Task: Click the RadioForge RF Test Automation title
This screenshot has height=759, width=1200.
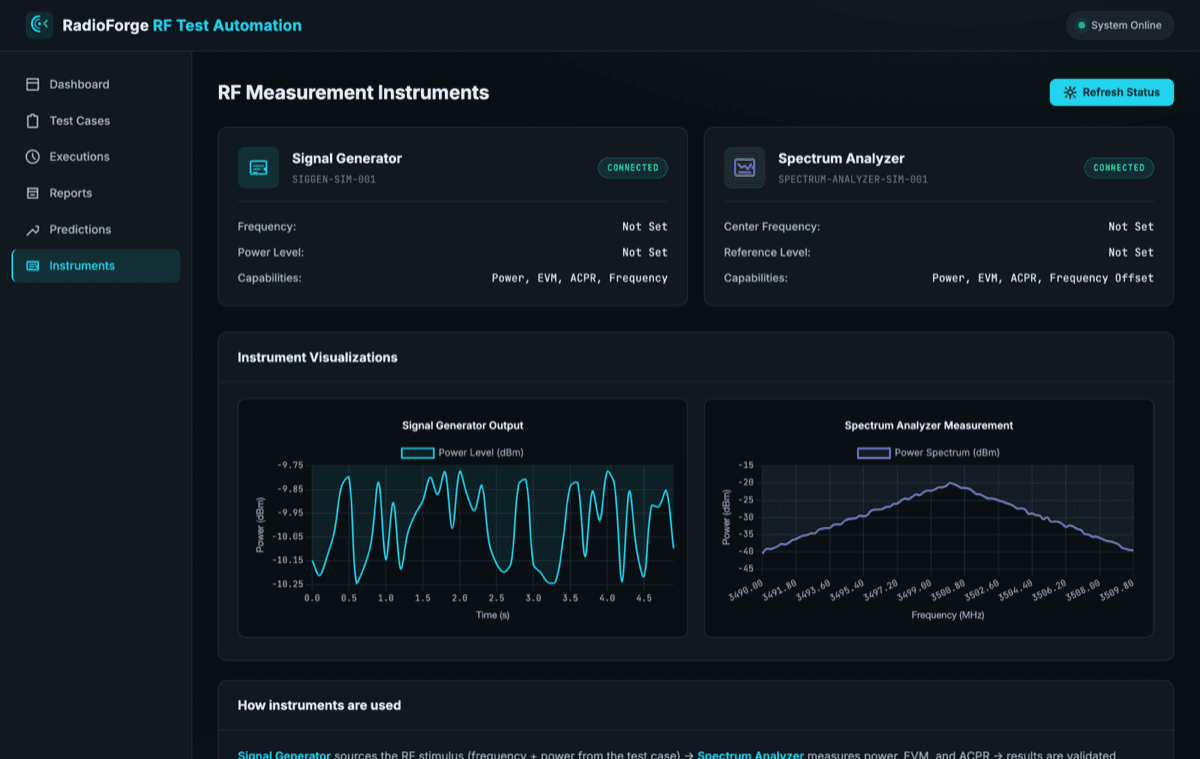Action: point(182,25)
